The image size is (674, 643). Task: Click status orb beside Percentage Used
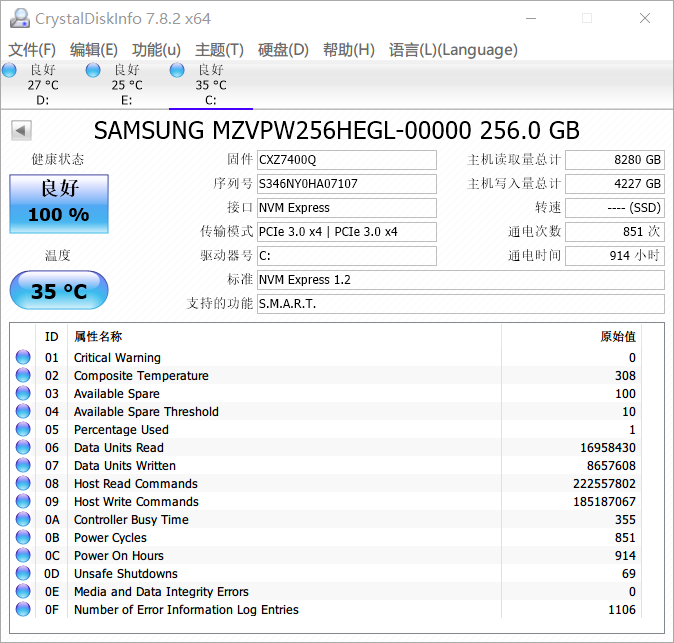pyautogui.click(x=23, y=429)
